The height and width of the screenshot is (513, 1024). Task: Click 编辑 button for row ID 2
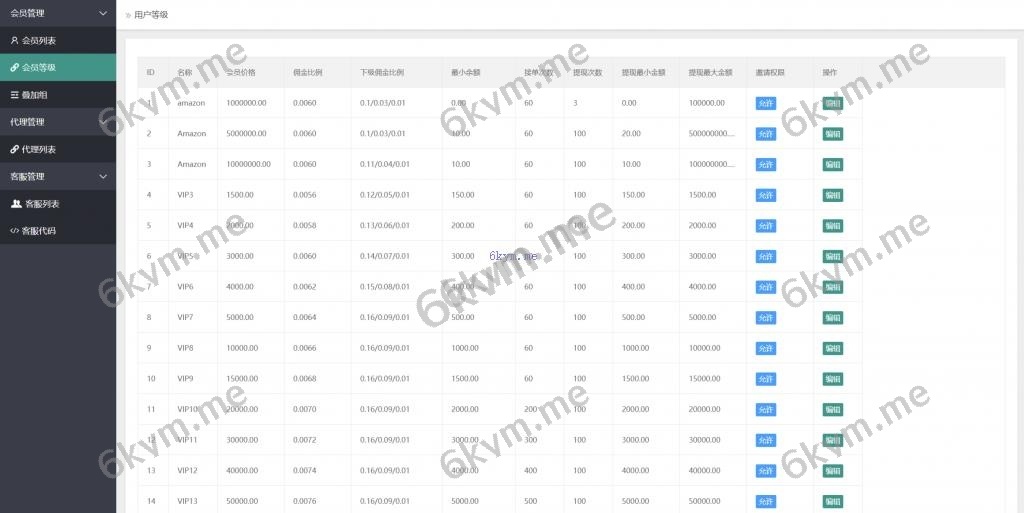(x=832, y=134)
